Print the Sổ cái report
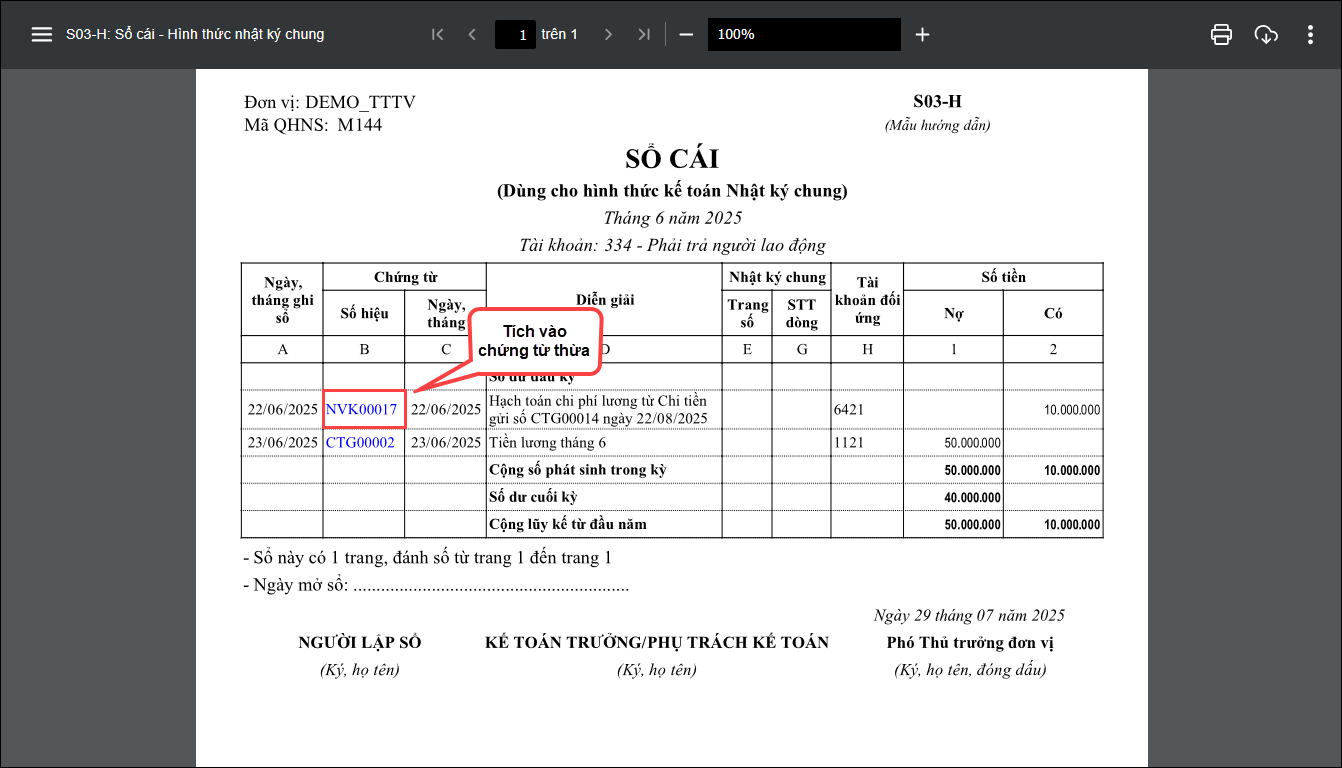Image resolution: width=1342 pixels, height=768 pixels. [x=1221, y=34]
